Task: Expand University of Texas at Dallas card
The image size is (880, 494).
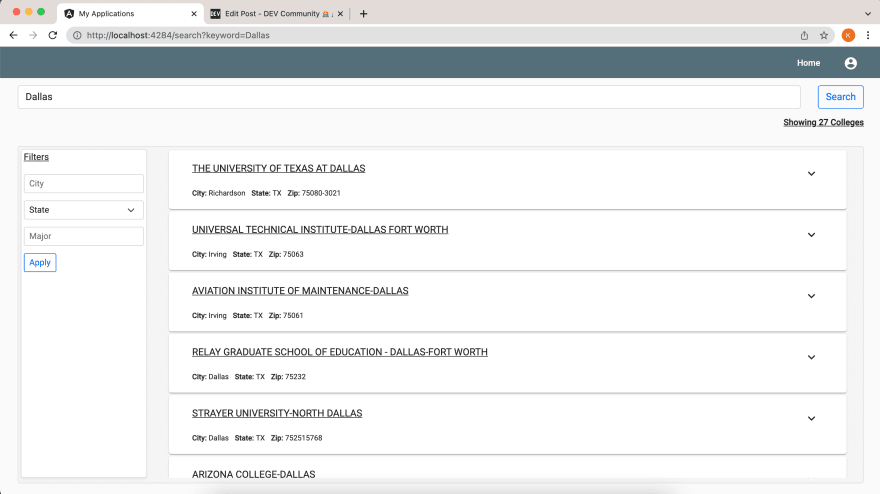Action: coord(811,174)
